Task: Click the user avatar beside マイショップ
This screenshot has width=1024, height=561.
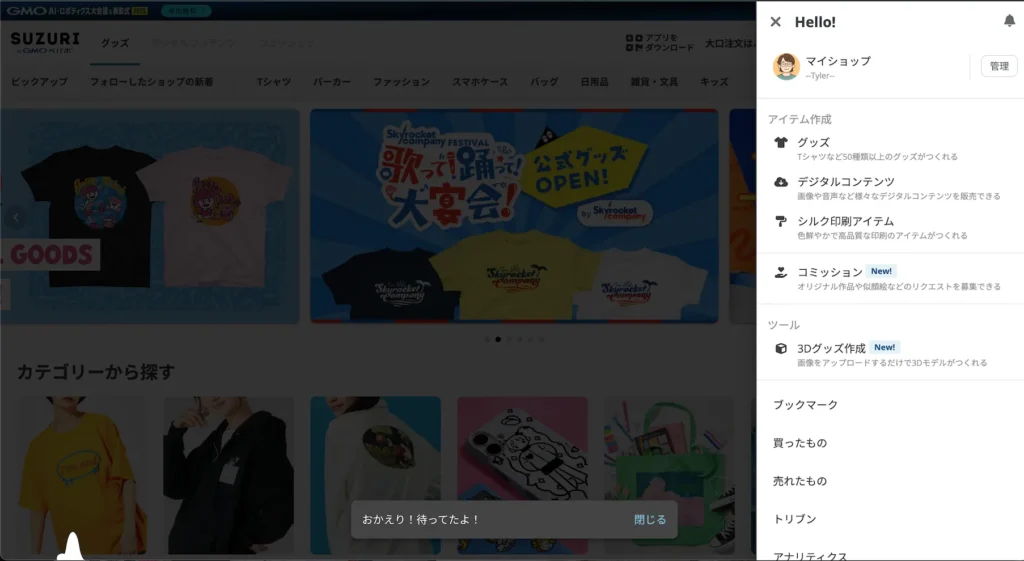Action: [x=786, y=67]
